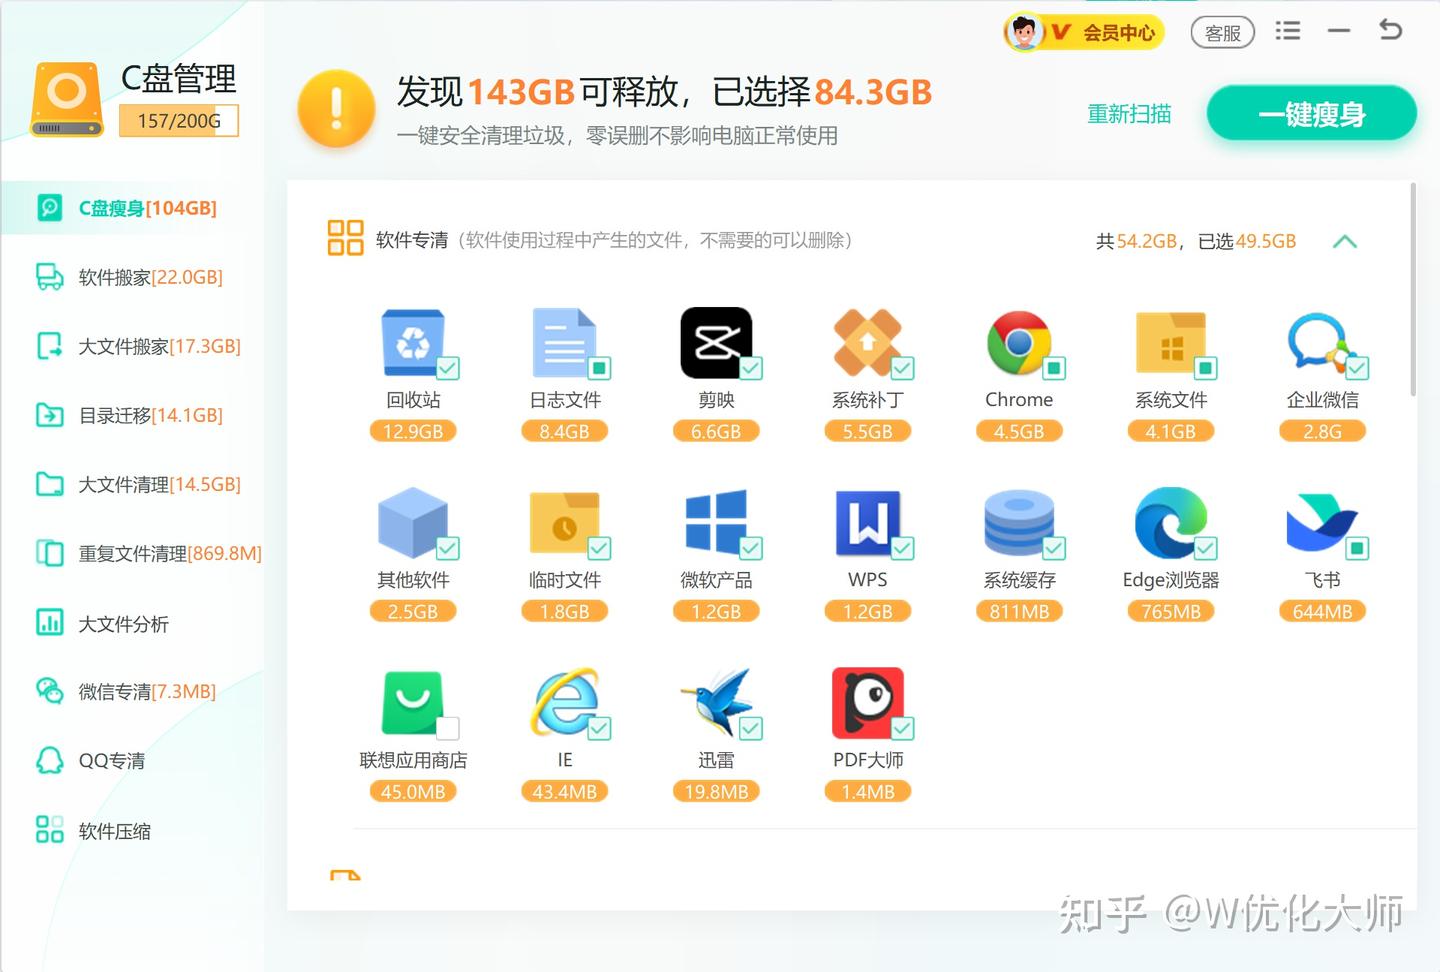
Task: Open 大文件分析 in the sidebar
Action: [131, 623]
